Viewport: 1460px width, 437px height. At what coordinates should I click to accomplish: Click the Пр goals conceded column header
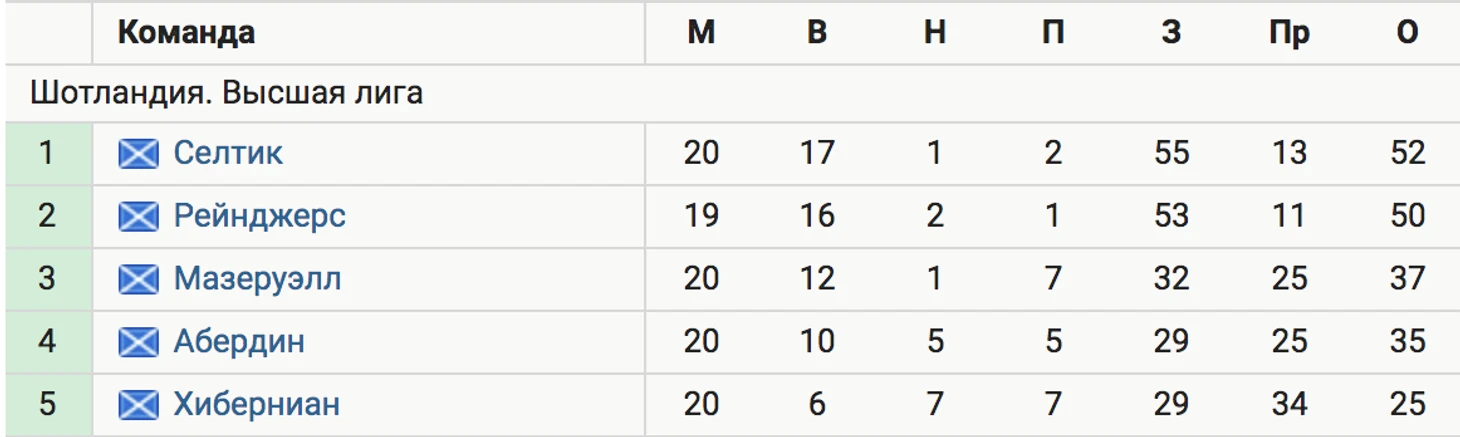pos(1289,33)
